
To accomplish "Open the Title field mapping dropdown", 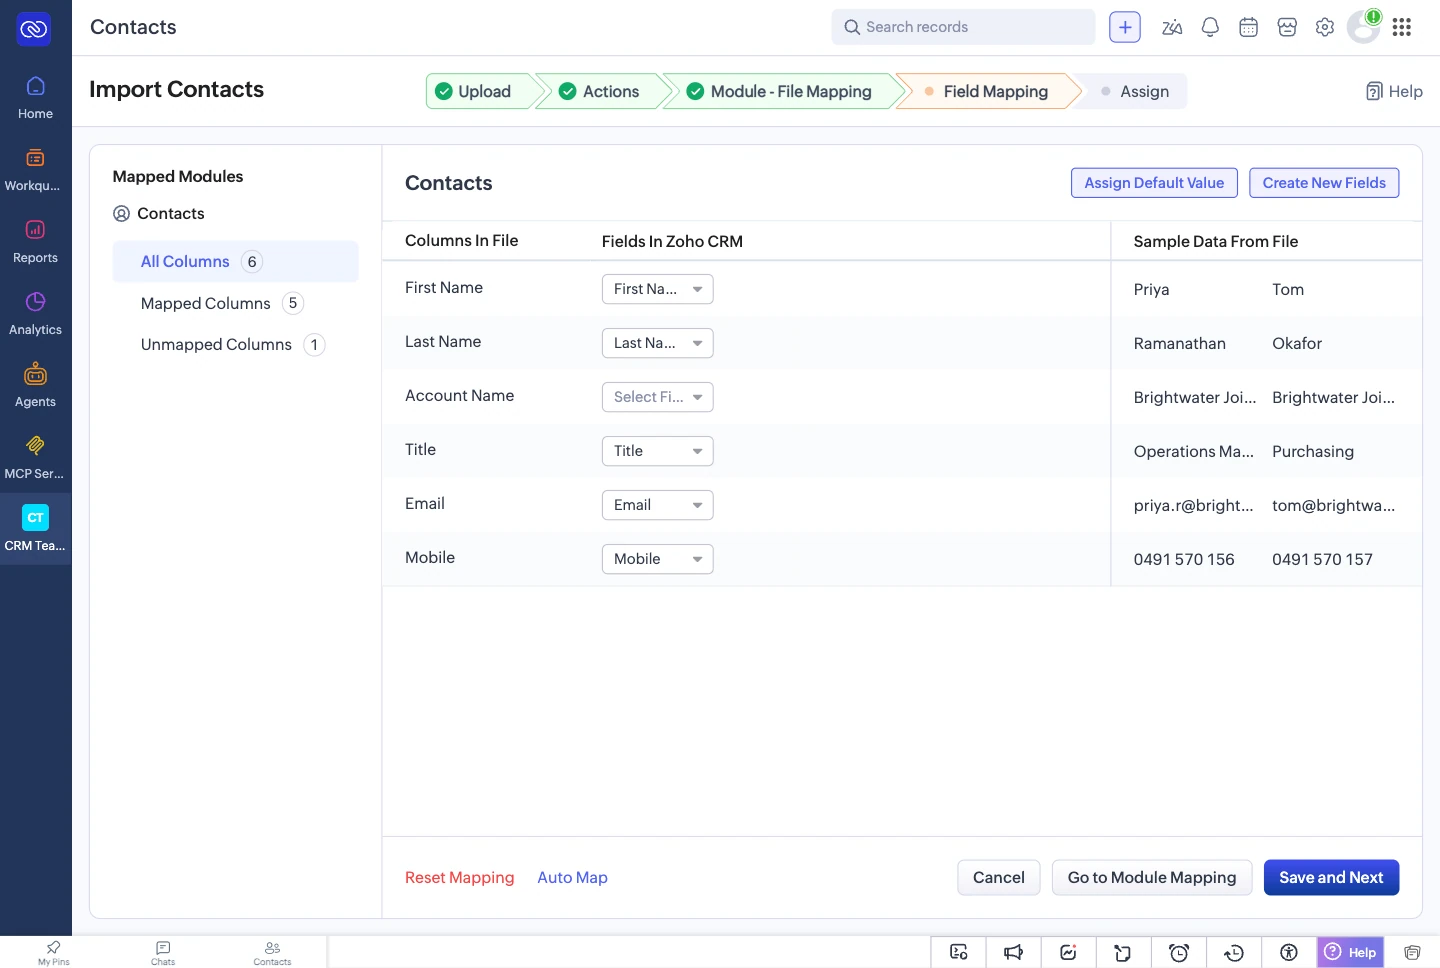I will tap(657, 451).
